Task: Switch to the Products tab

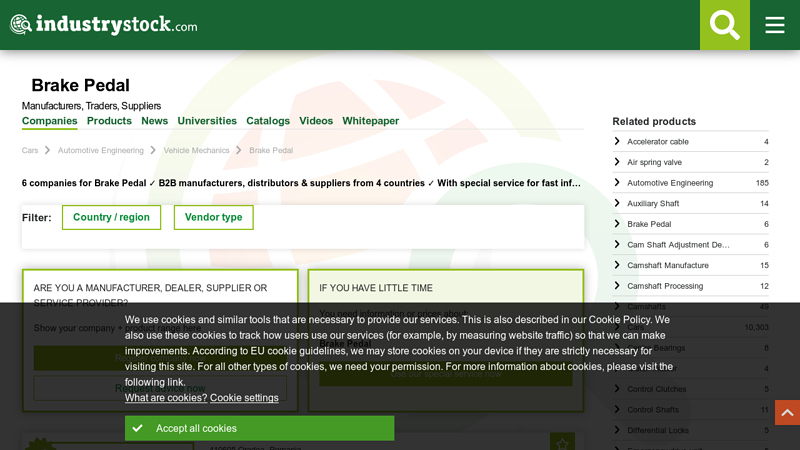Action: point(109,121)
